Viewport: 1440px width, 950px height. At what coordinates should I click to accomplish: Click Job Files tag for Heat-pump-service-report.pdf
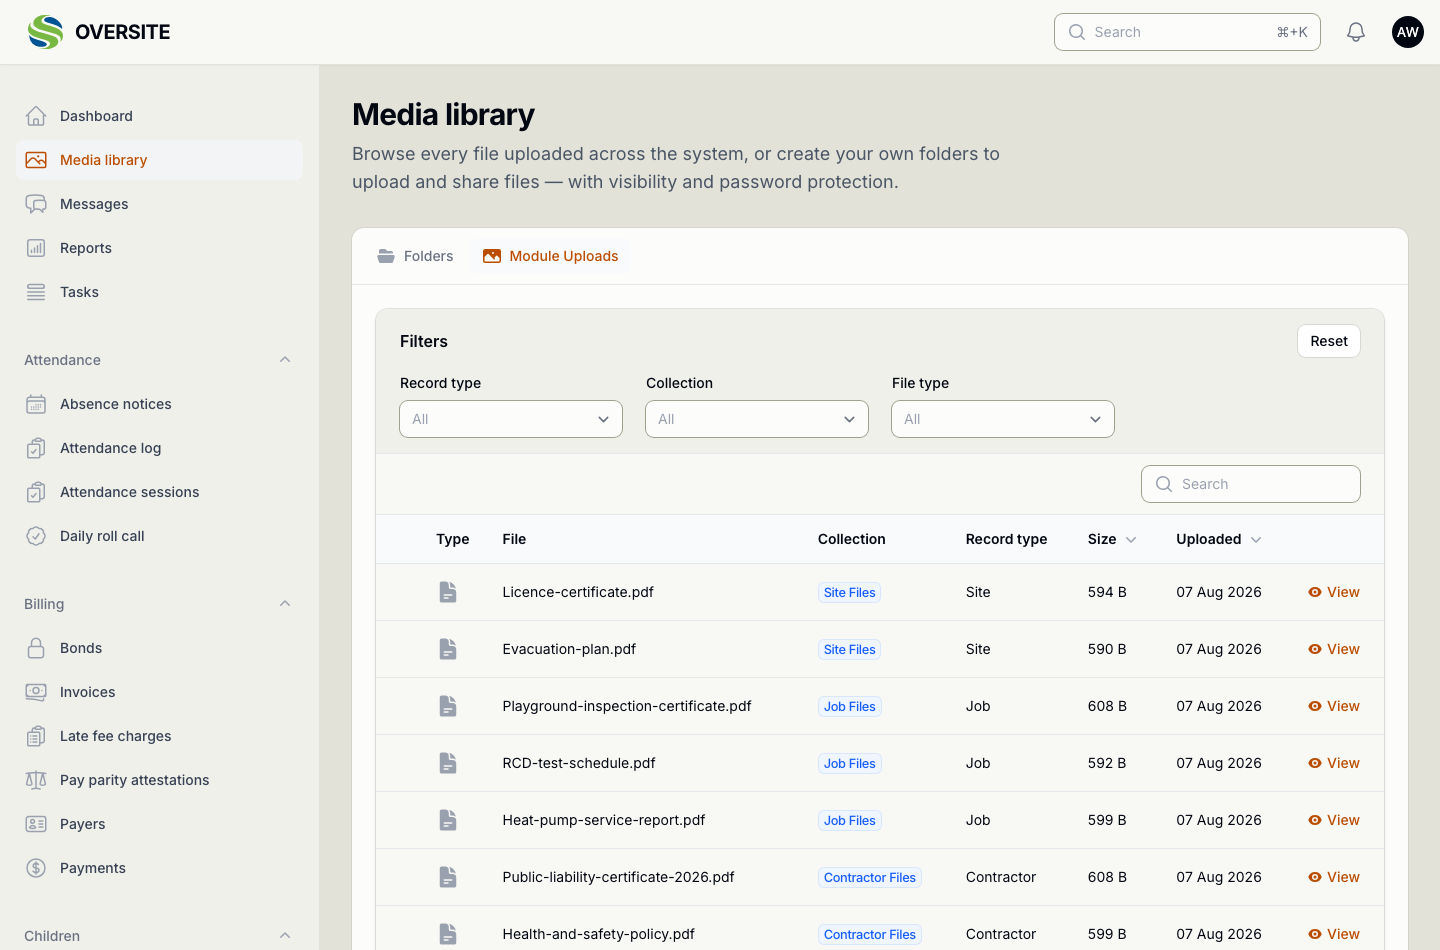(850, 820)
